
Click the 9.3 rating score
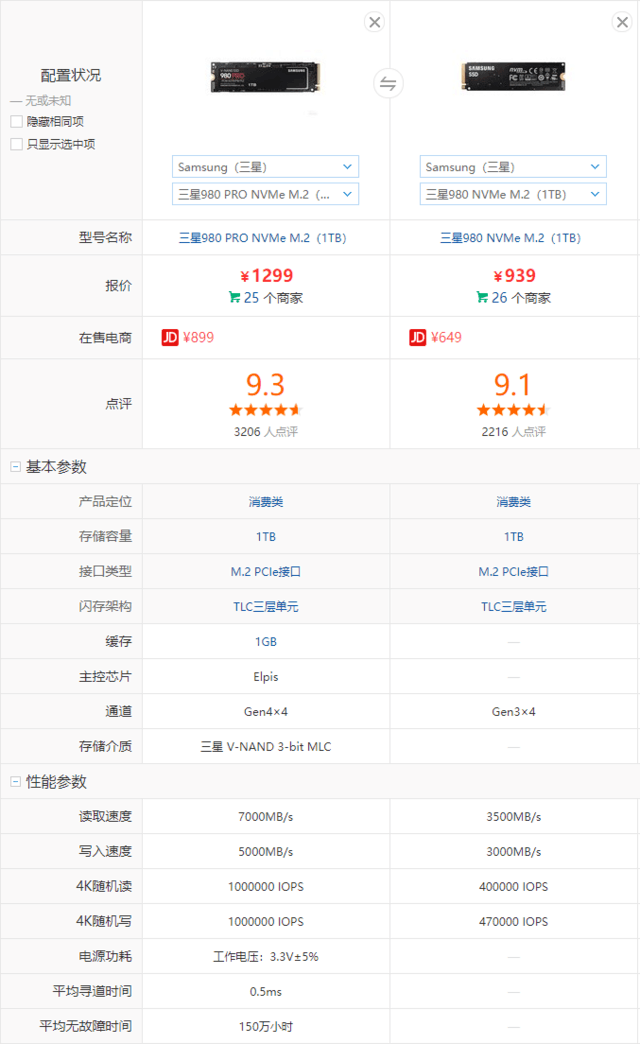265,385
